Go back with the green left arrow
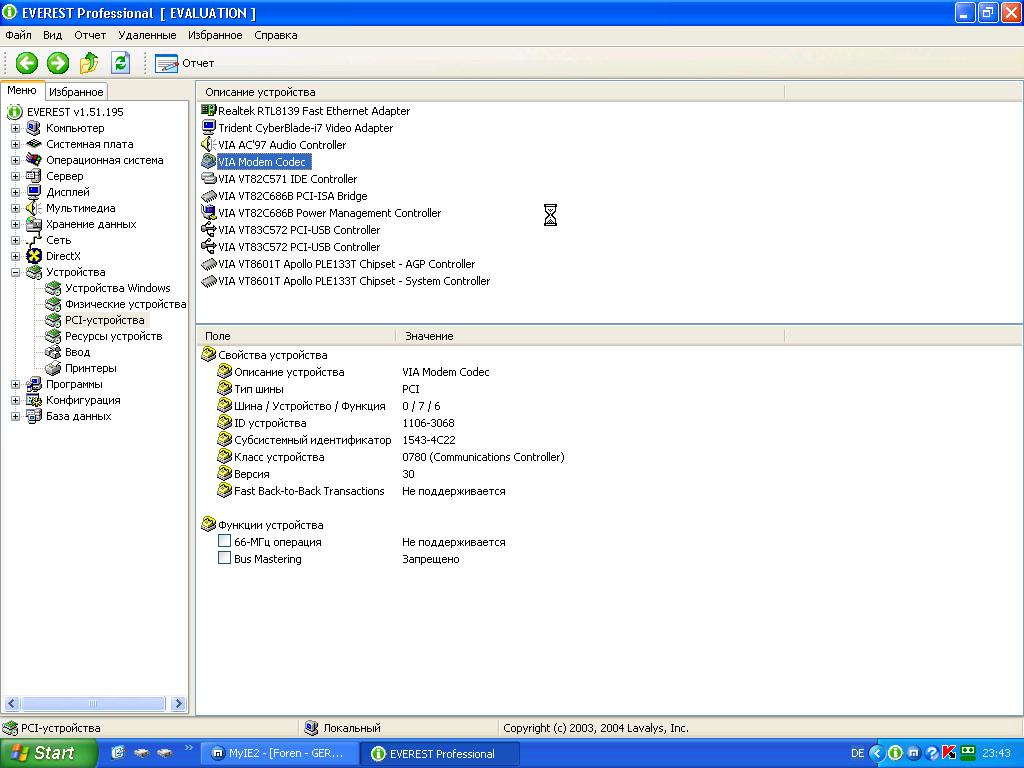Image resolution: width=1024 pixels, height=768 pixels. [27, 63]
